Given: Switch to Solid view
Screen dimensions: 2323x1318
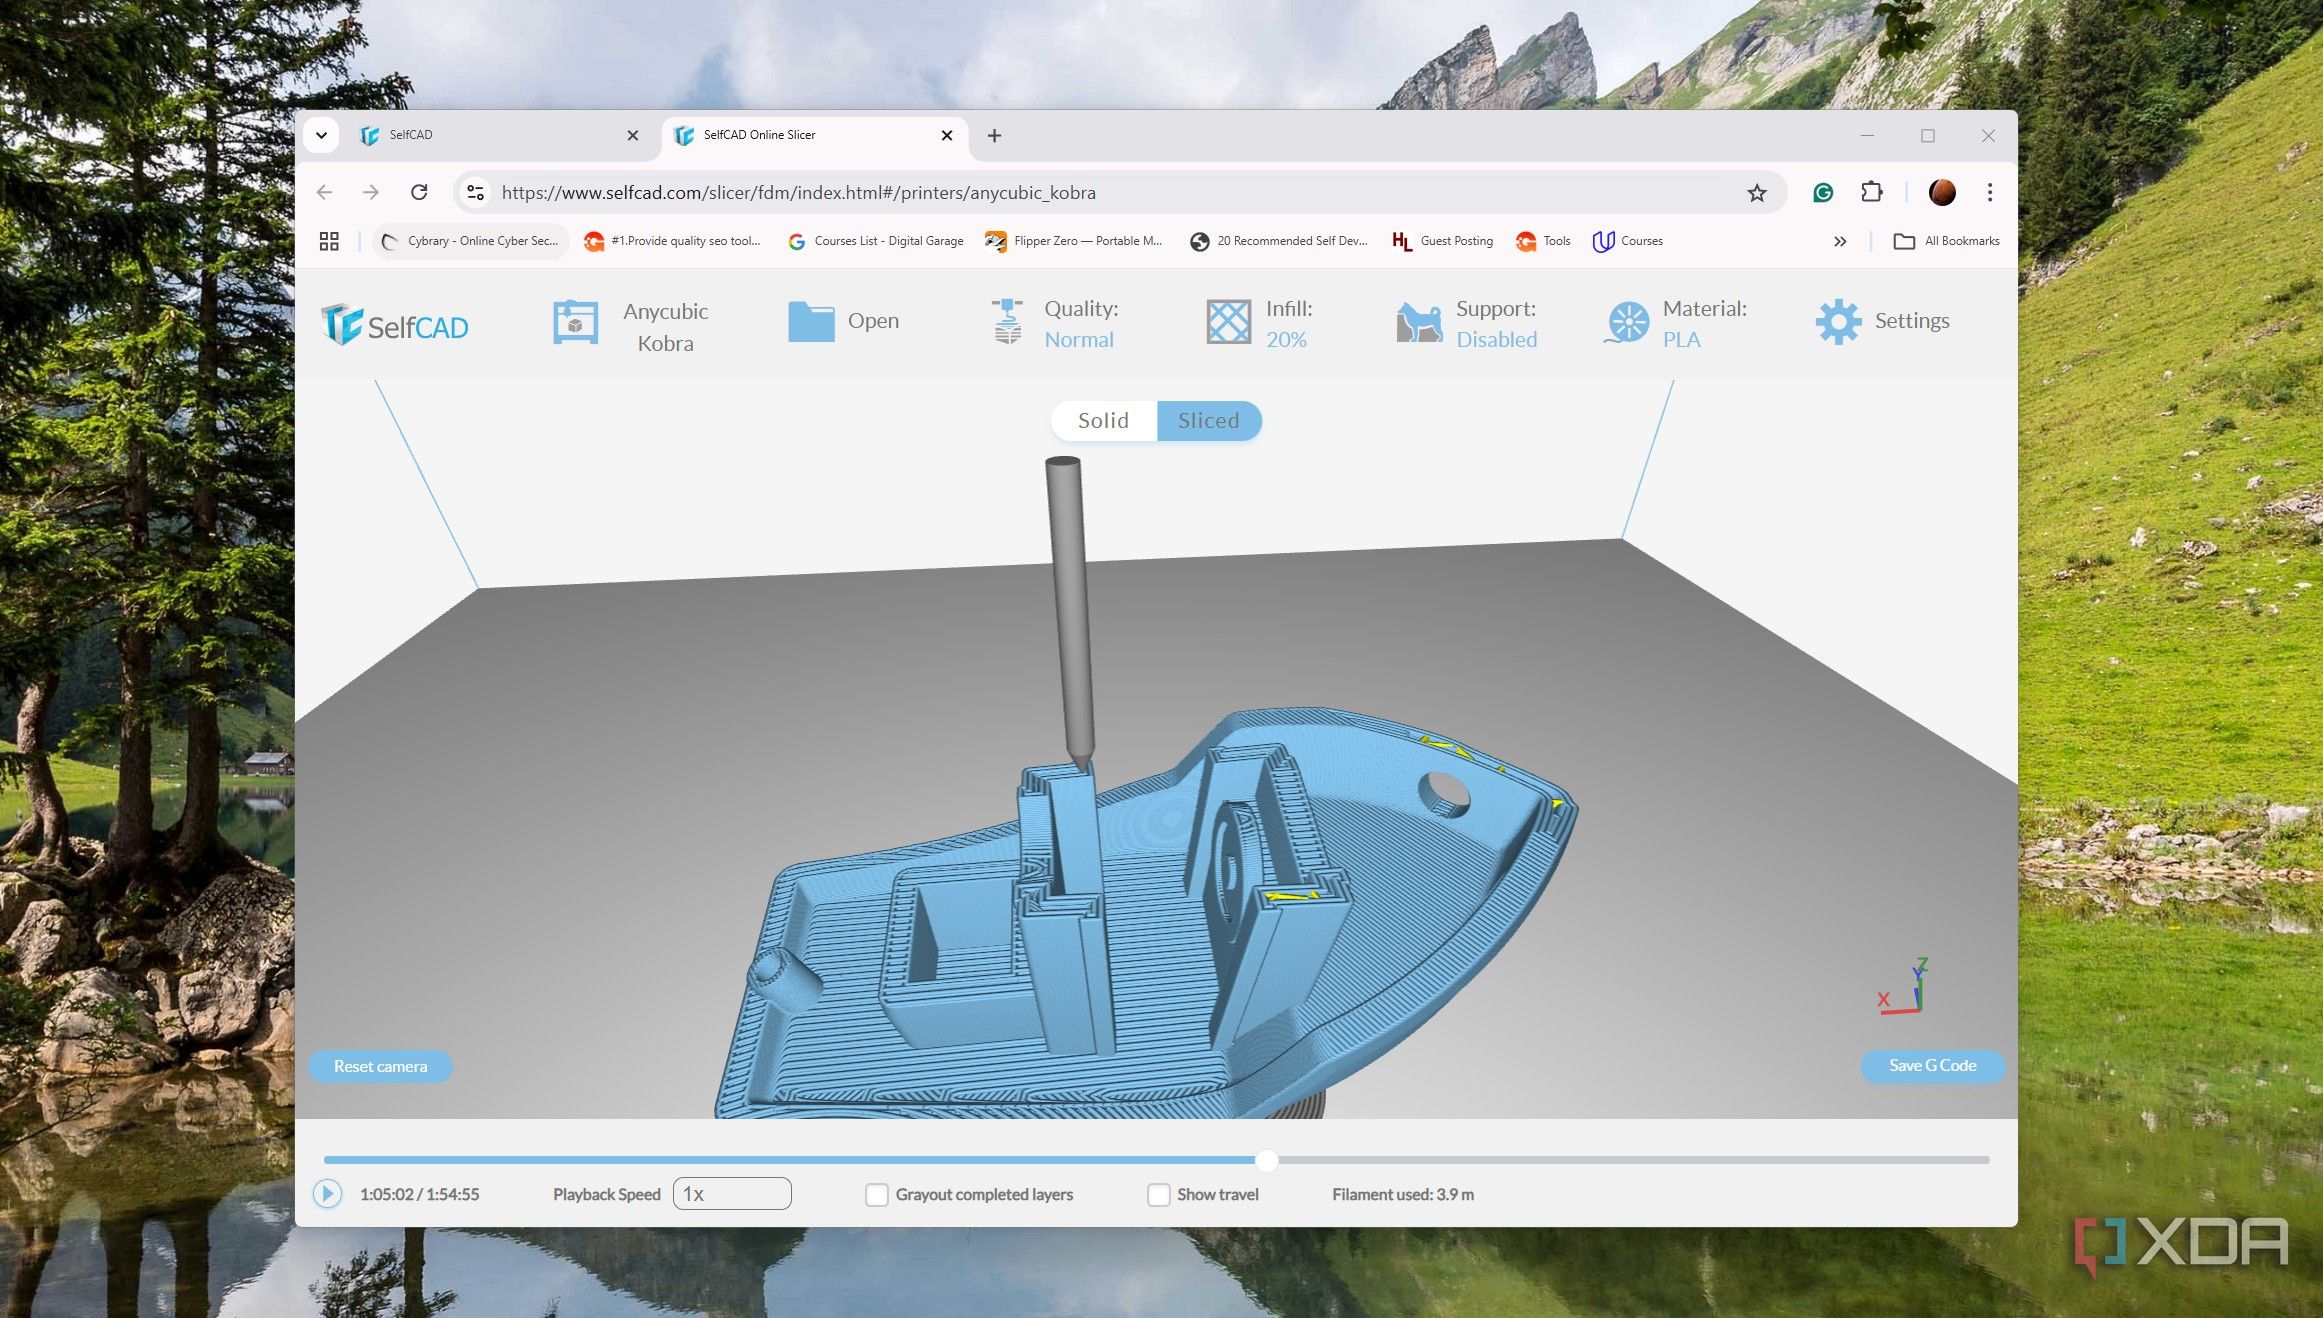Looking at the screenshot, I should pyautogui.click(x=1103, y=420).
